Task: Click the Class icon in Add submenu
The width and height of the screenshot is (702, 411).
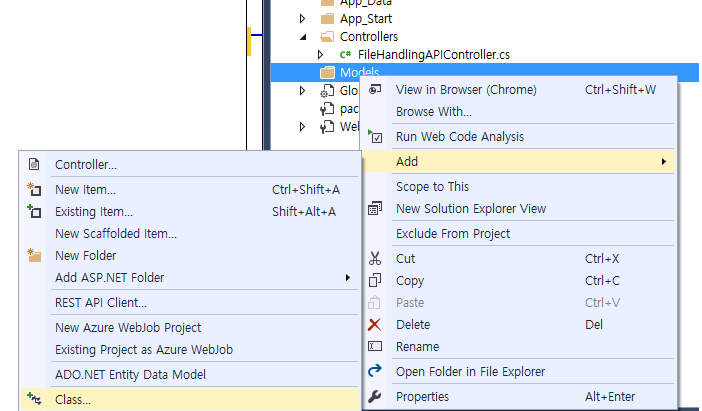Action: [34, 399]
